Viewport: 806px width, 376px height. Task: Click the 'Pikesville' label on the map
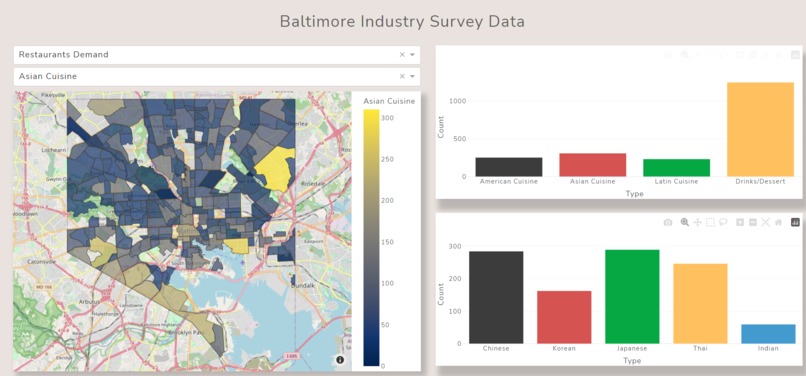(x=53, y=95)
